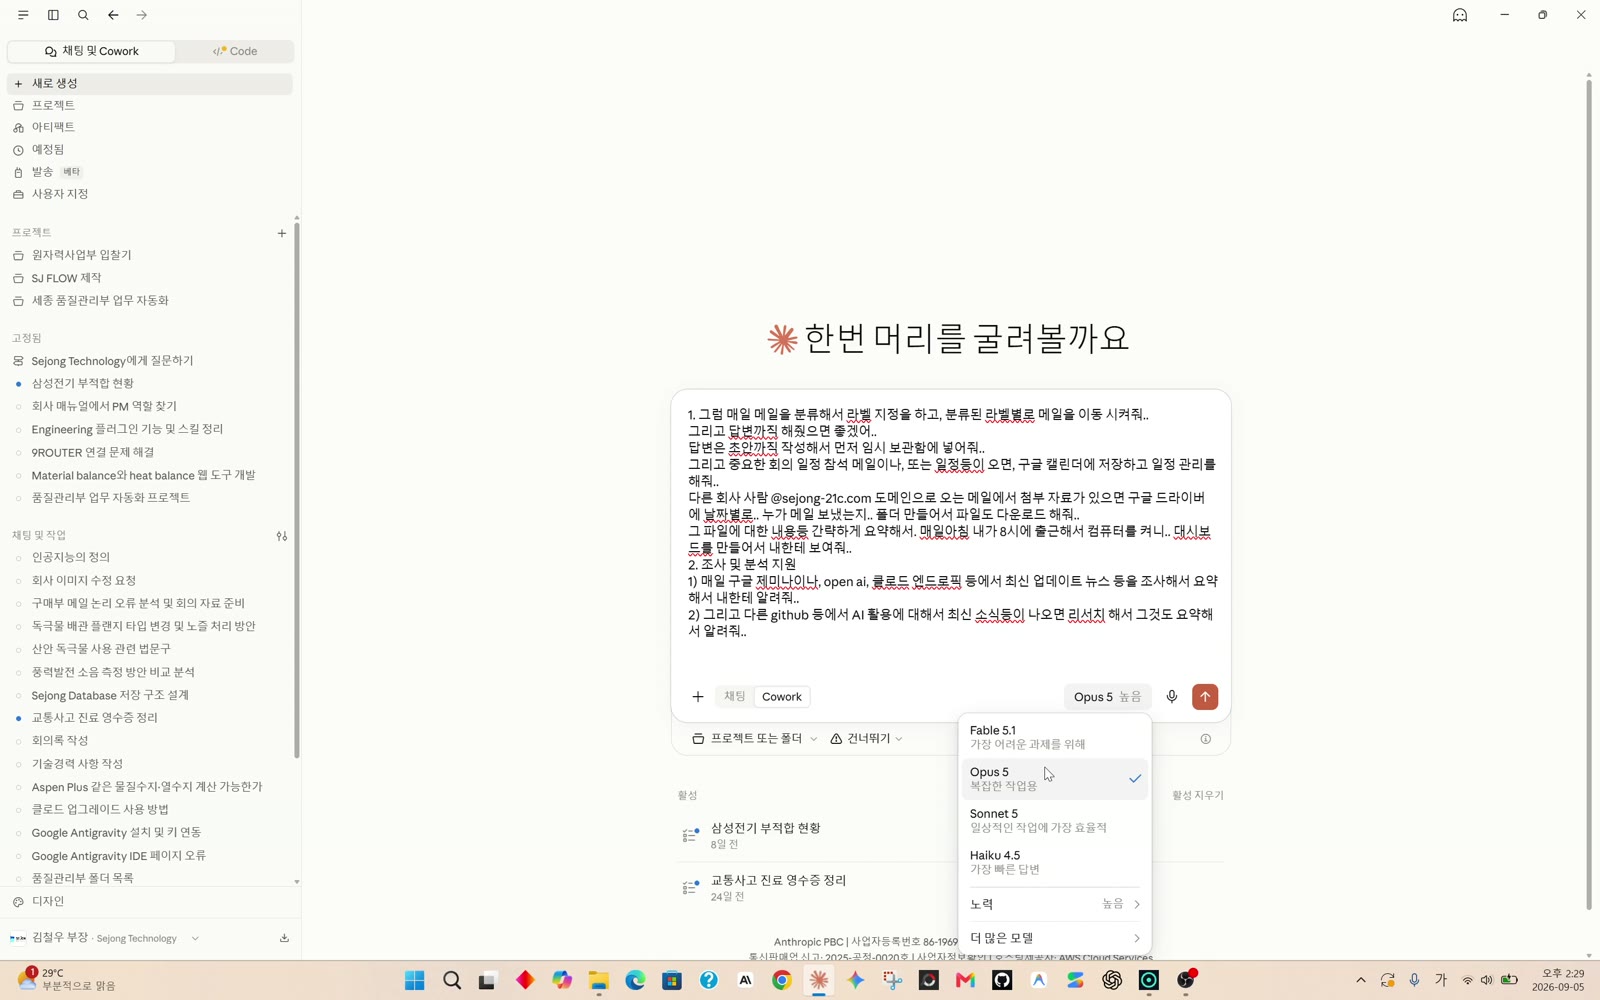Open filter icon beside 채팅 및 작업
Viewport: 1600px width, 1000px height.
282,536
